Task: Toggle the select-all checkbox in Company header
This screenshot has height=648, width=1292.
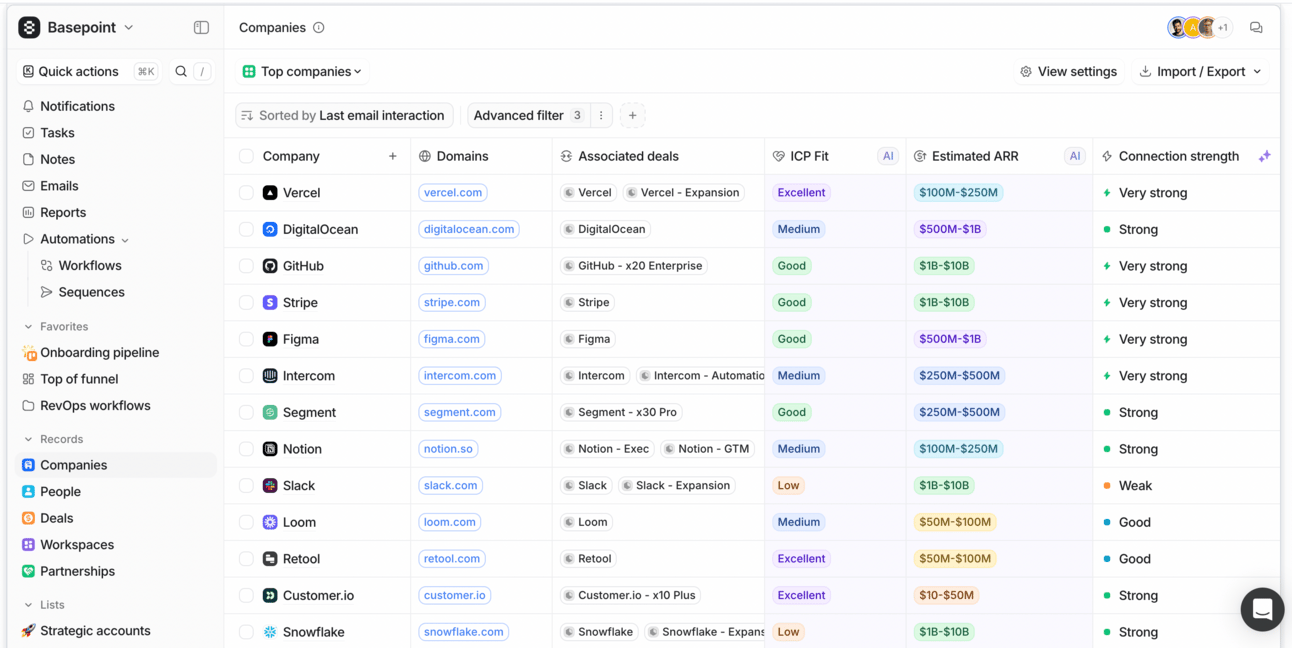Action: tap(246, 156)
